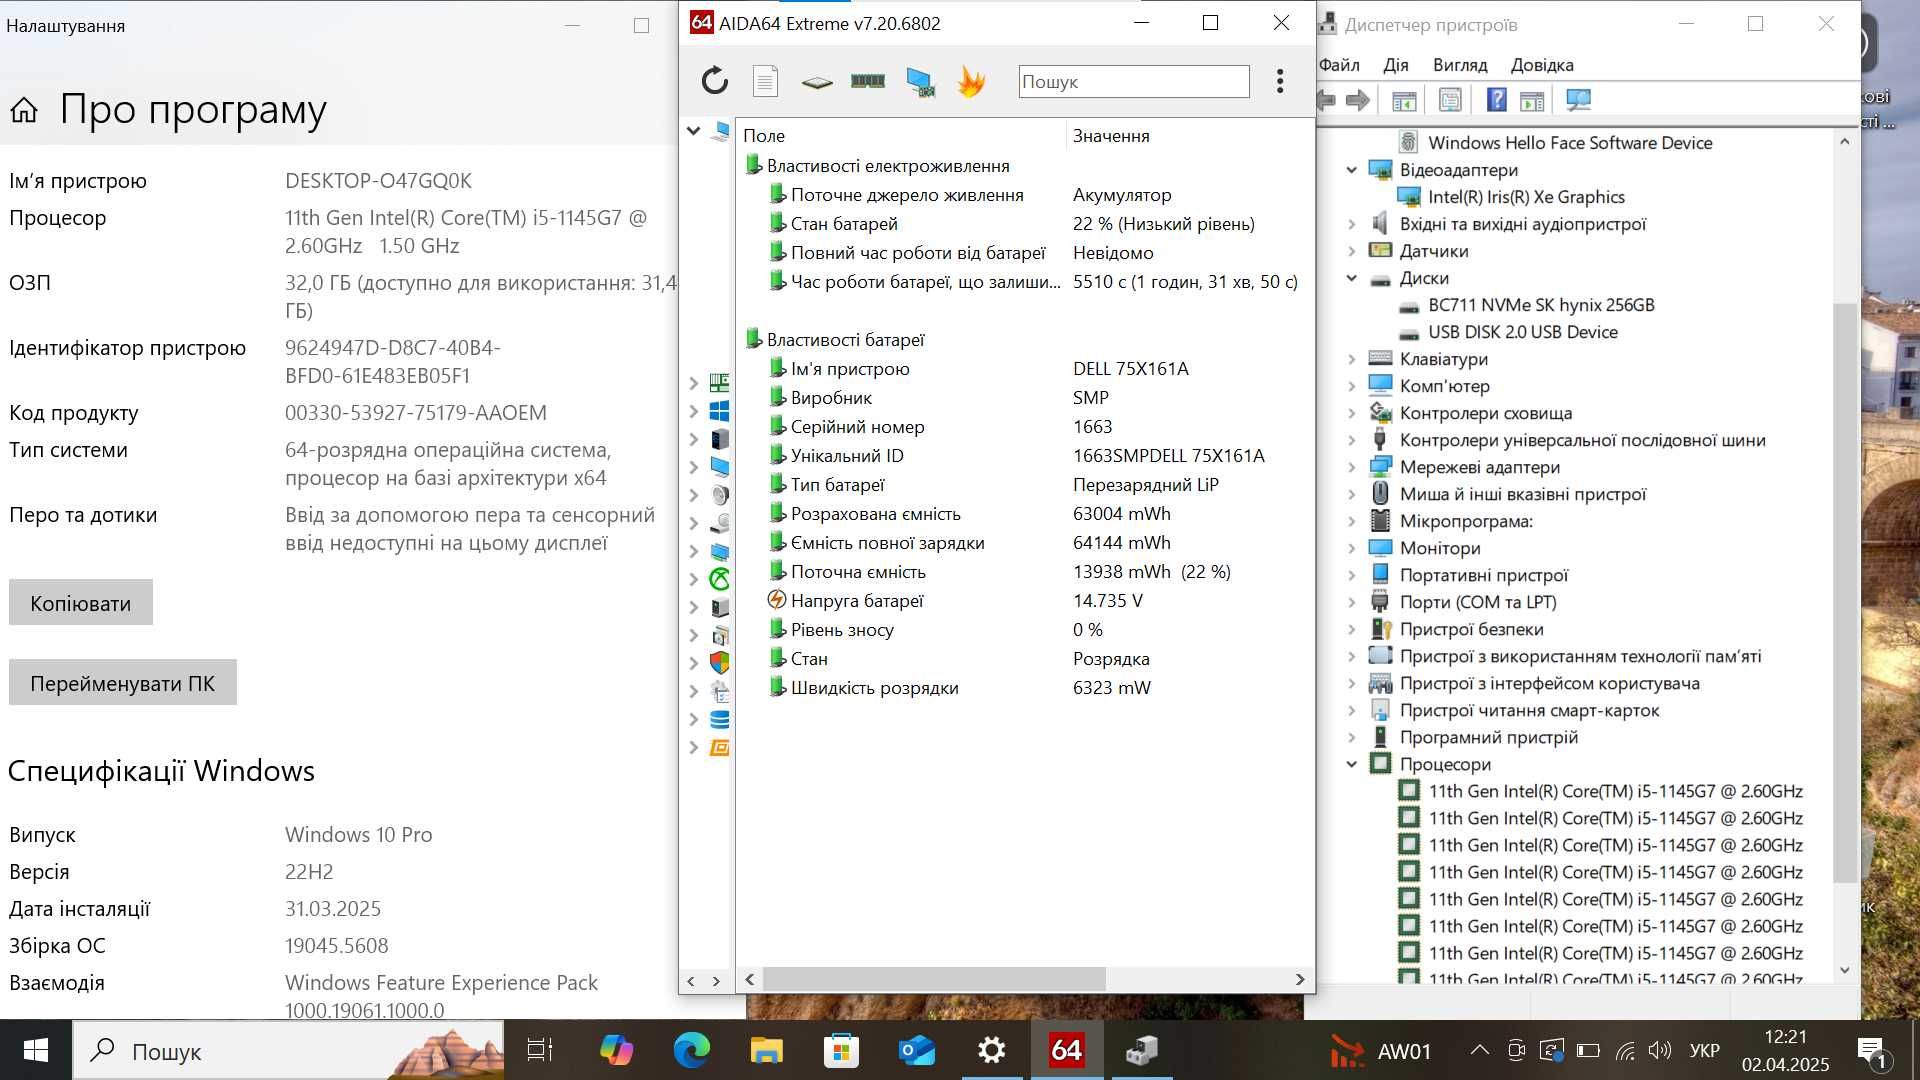Open the three-dot menu in AIDA64
Screen dimensions: 1920x1080
pyautogui.click(x=1280, y=81)
